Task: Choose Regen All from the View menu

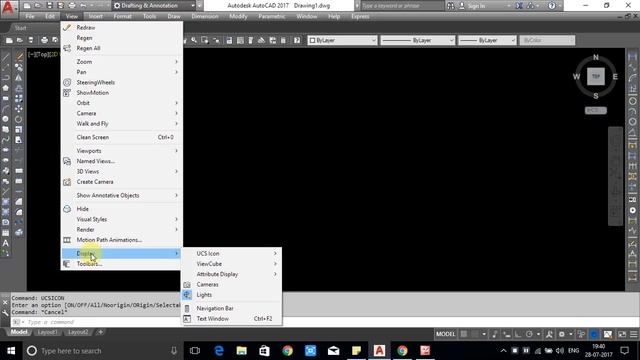Action: click(x=122, y=48)
